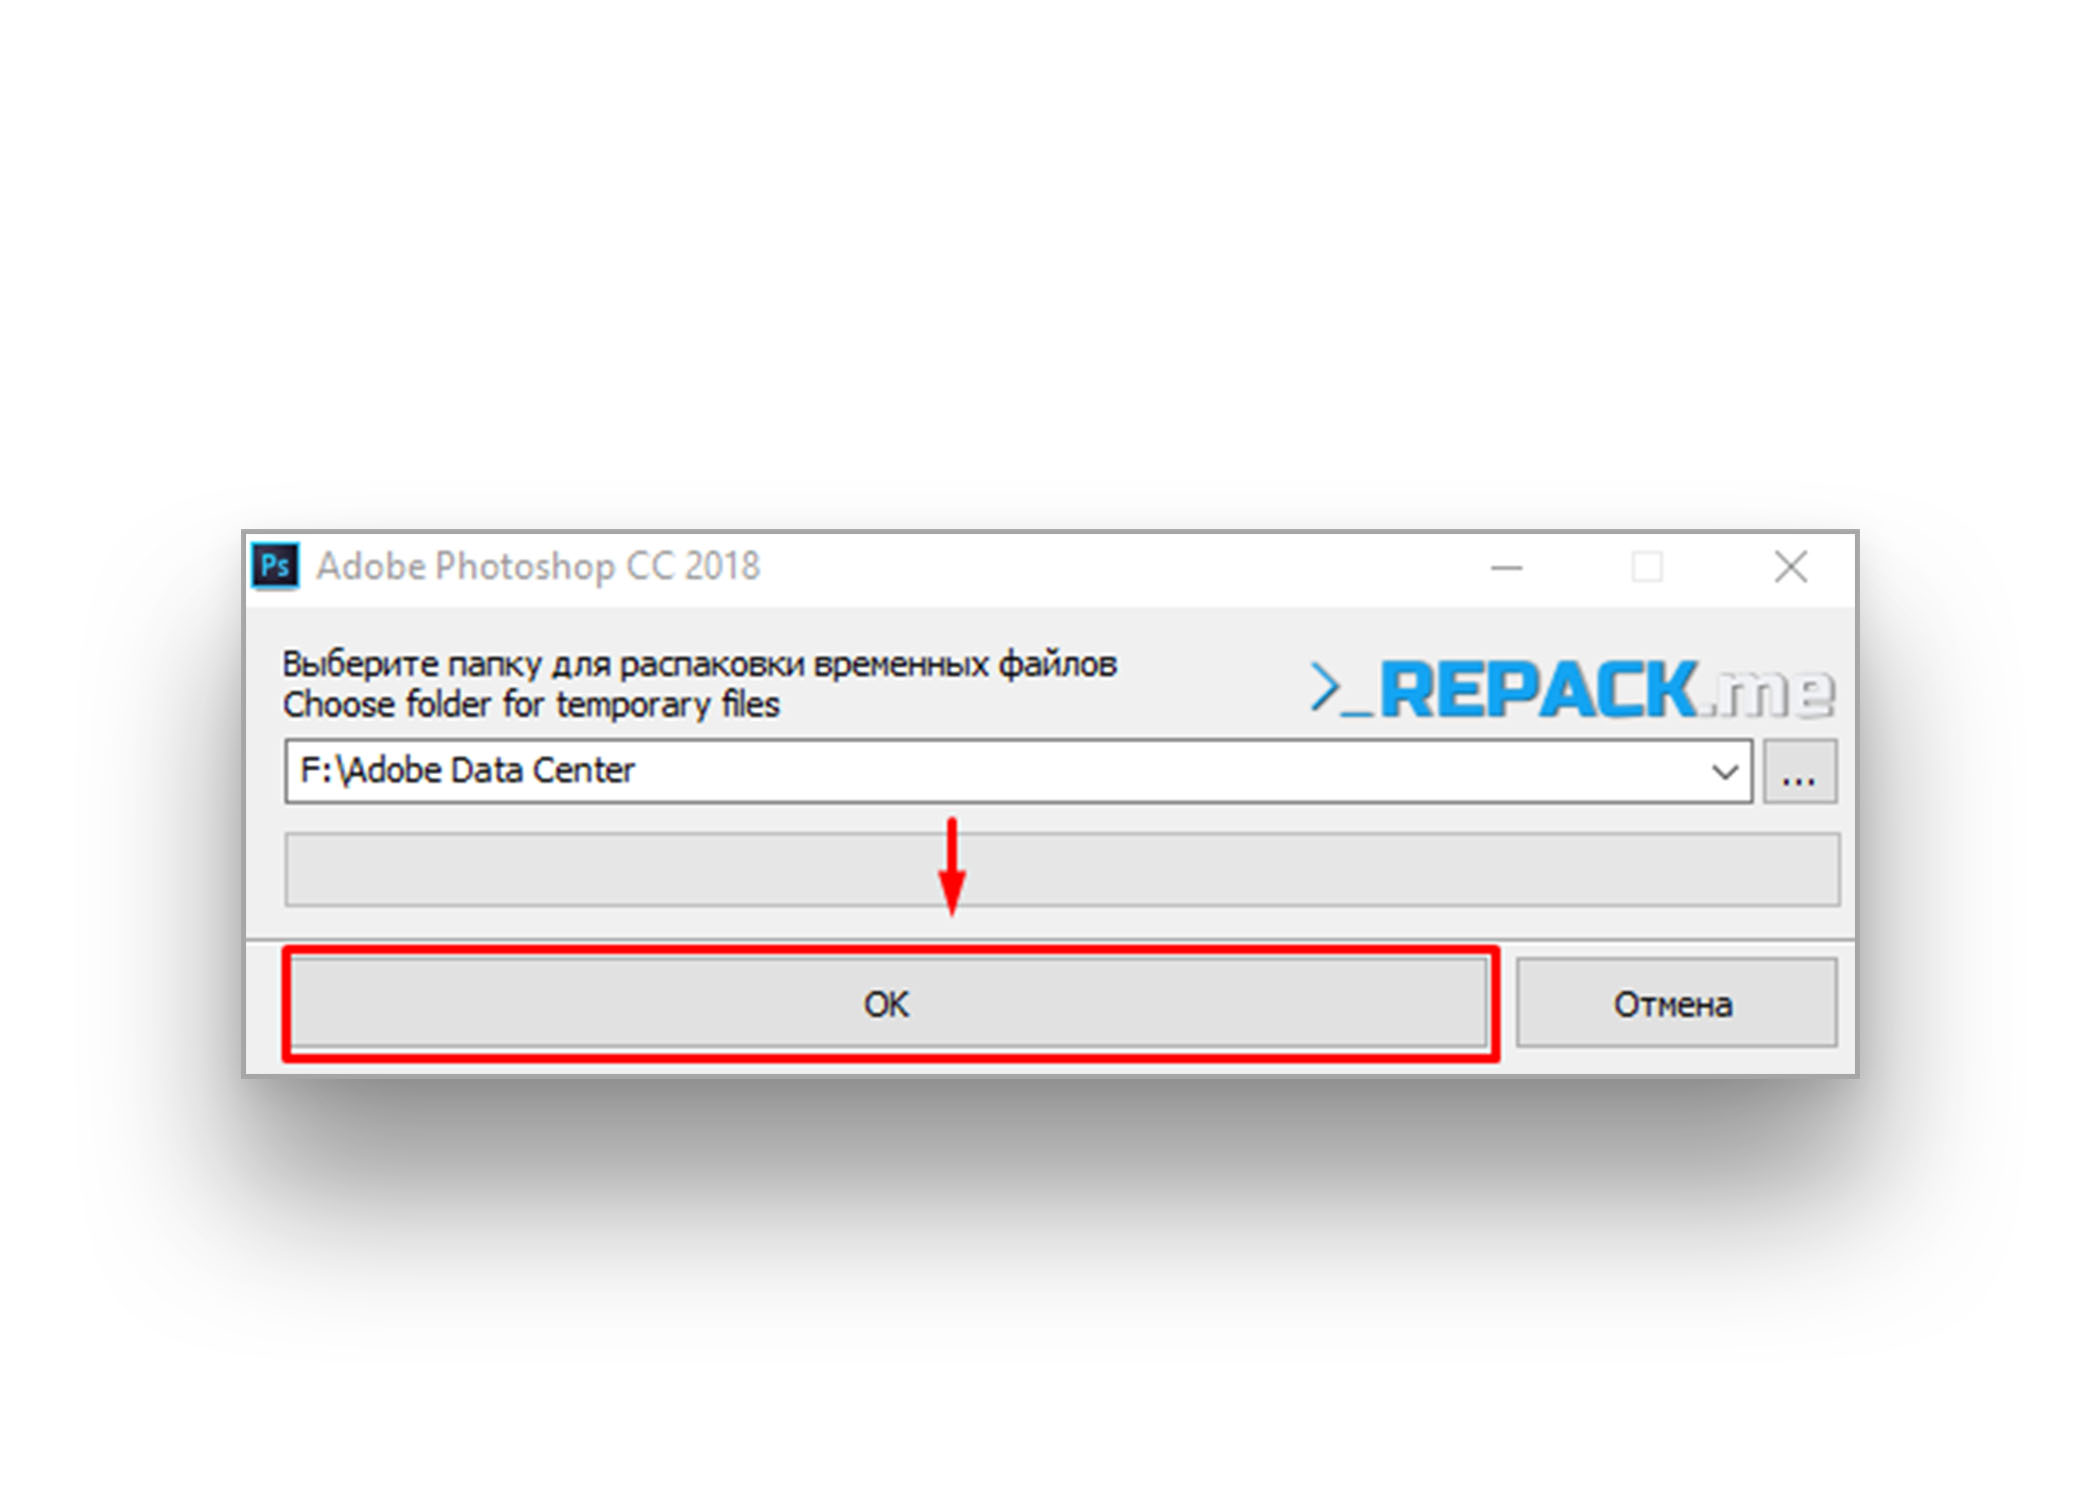Select the 'Adobe Data Center' path text
The width and height of the screenshot is (2100, 1500).
pyautogui.click(x=491, y=770)
